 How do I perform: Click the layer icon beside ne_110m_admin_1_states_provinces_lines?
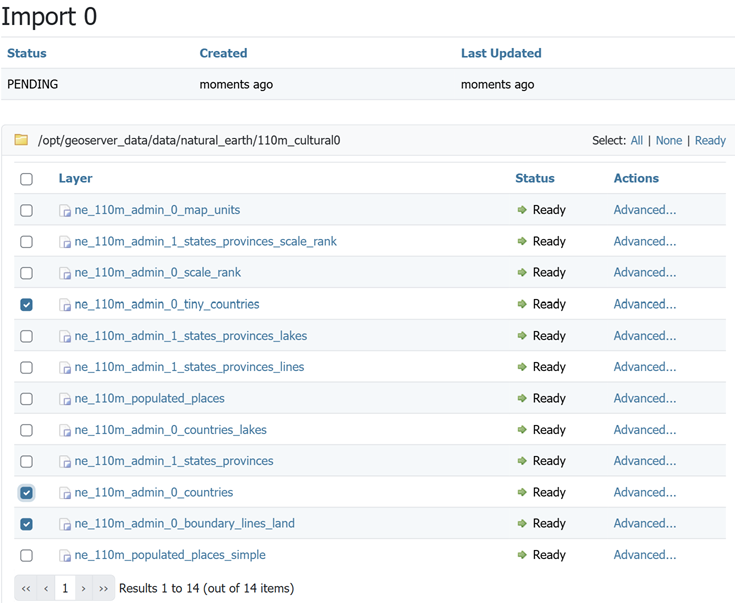tap(65, 367)
